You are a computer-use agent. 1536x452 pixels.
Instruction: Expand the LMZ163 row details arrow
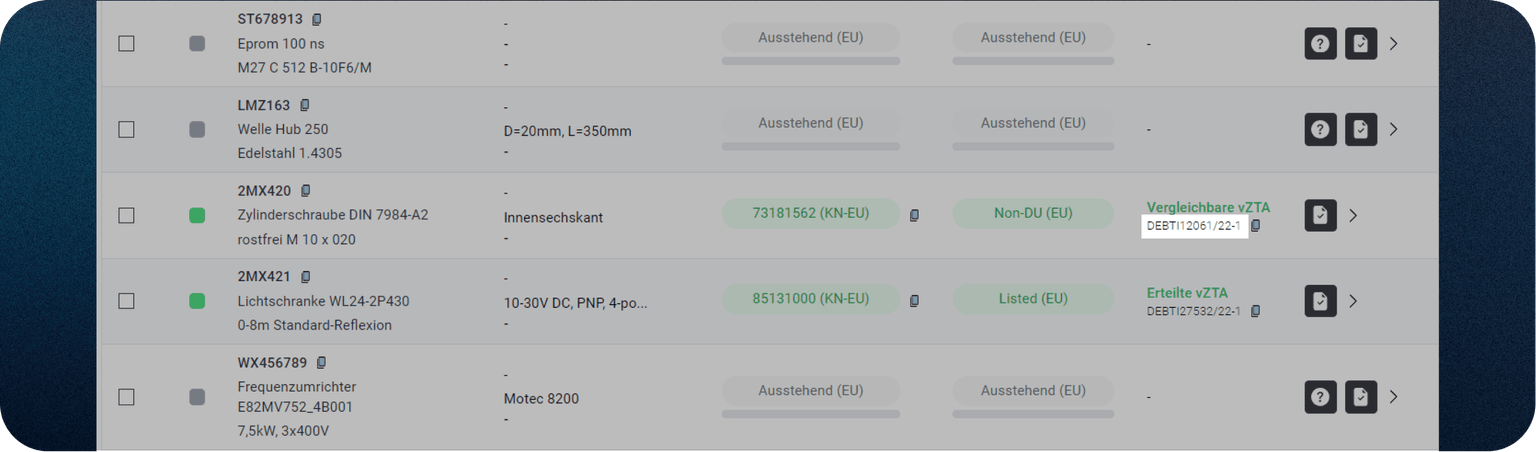tap(1394, 129)
